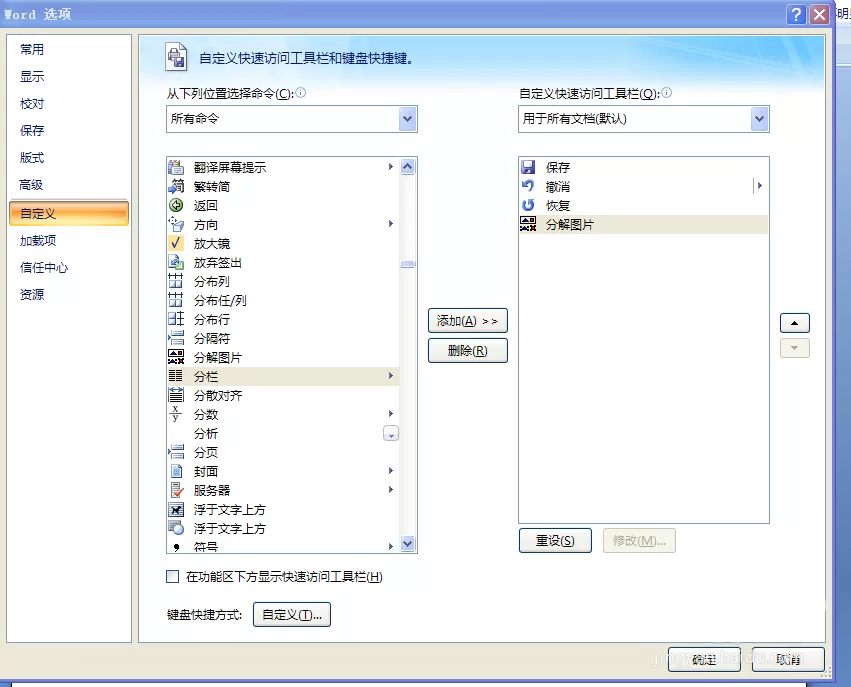Click the 重设(S) button
This screenshot has height=687, width=851.
[555, 540]
